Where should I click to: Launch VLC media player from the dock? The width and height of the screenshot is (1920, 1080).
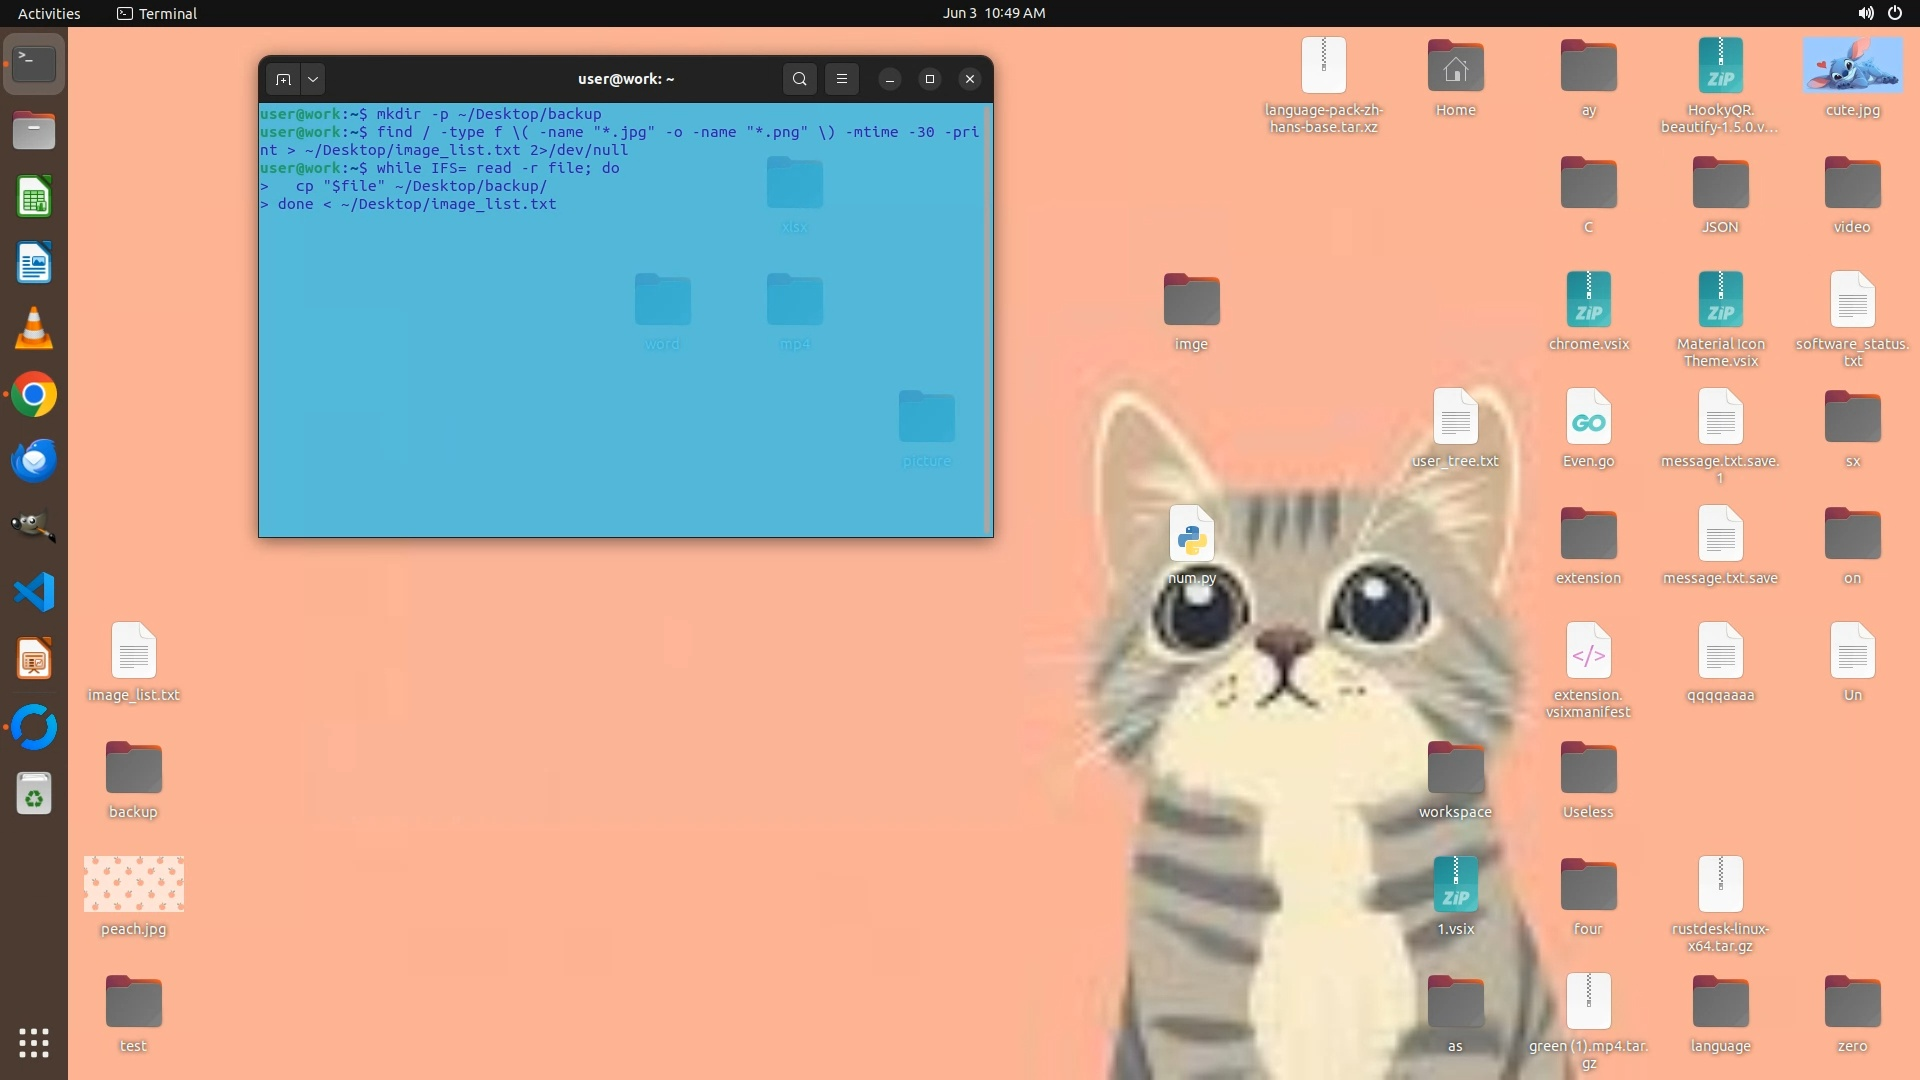click(34, 329)
